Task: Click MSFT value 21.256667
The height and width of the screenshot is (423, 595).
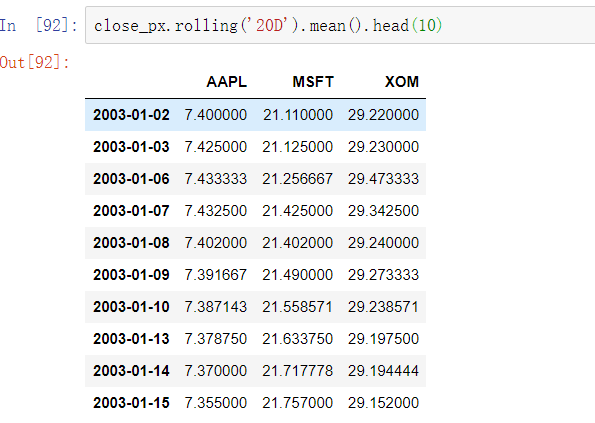Action: click(x=298, y=179)
